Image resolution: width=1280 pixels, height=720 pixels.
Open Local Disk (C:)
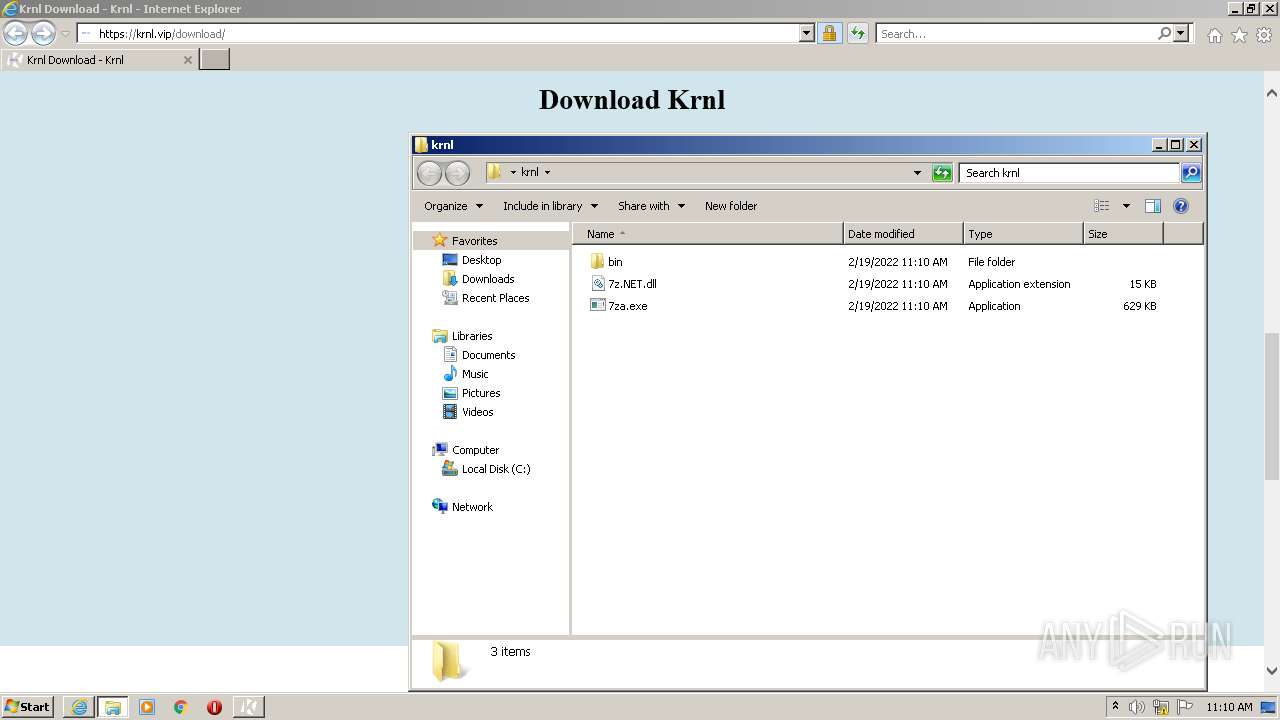click(x=495, y=469)
